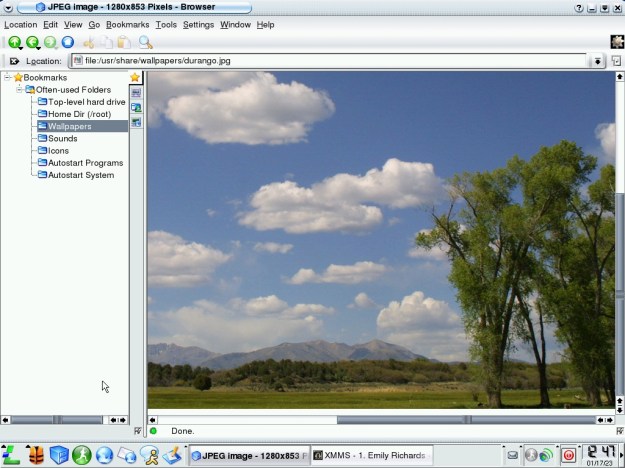
Task: Click inside the Location URL field
Action: click(330, 61)
